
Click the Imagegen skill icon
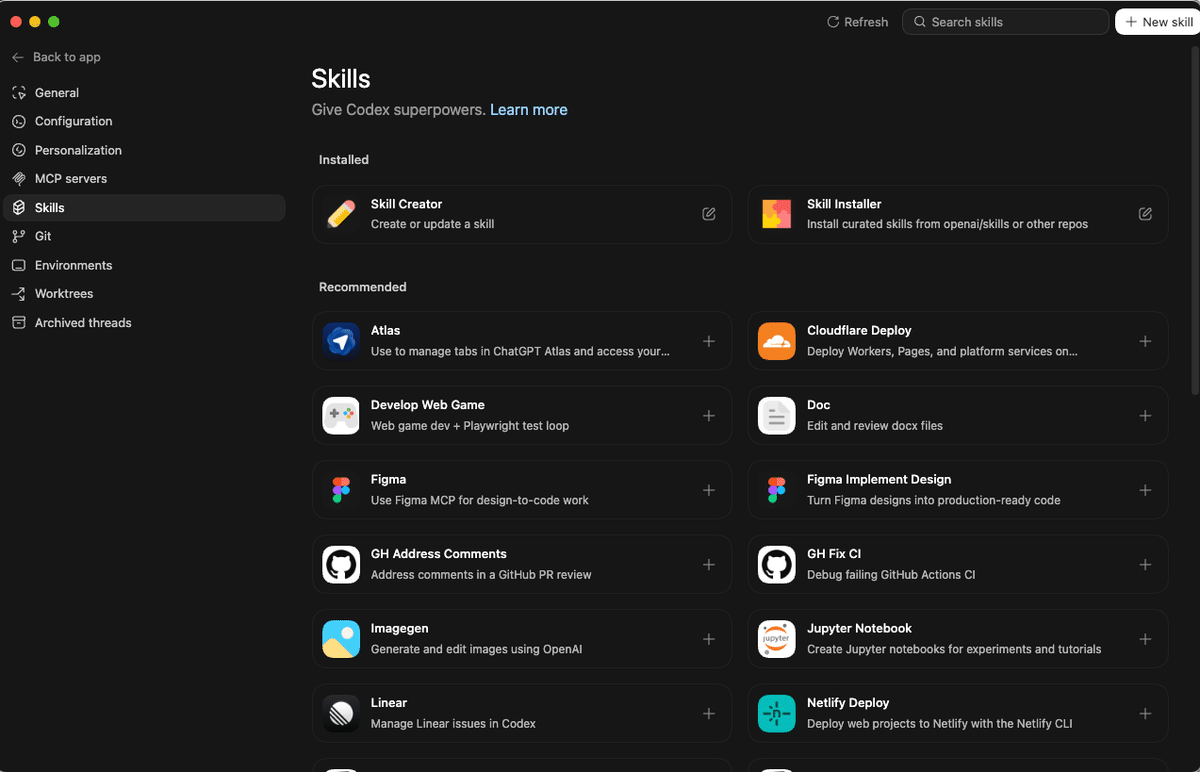pos(341,639)
